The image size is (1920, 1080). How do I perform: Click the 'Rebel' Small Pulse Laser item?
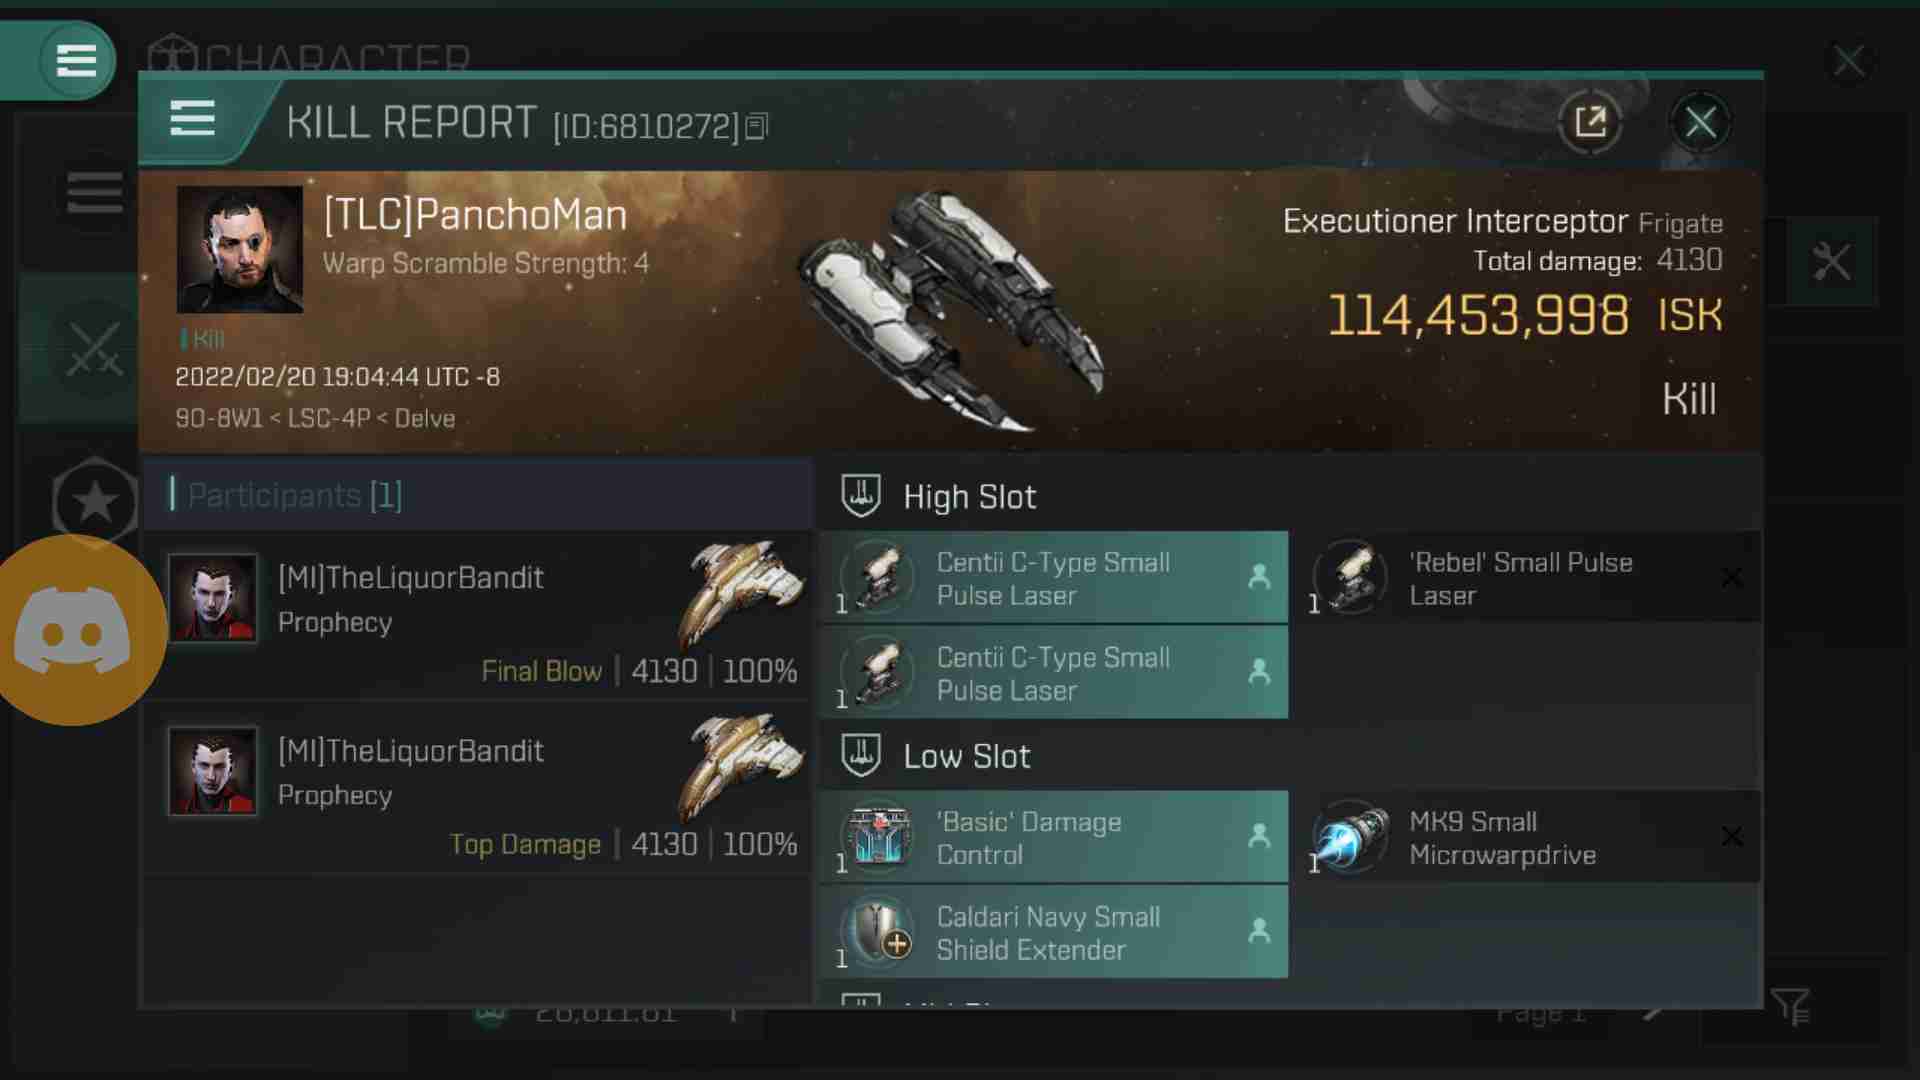click(x=1526, y=578)
